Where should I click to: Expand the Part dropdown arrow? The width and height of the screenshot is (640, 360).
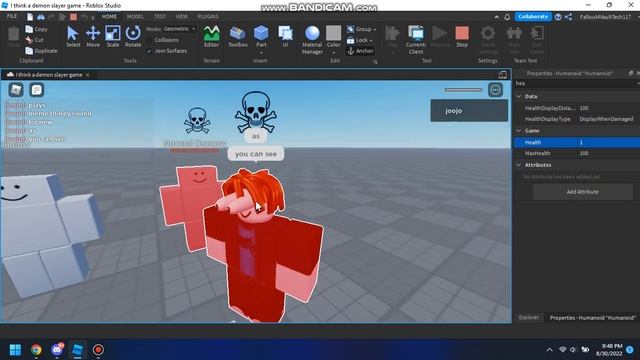click(261, 53)
